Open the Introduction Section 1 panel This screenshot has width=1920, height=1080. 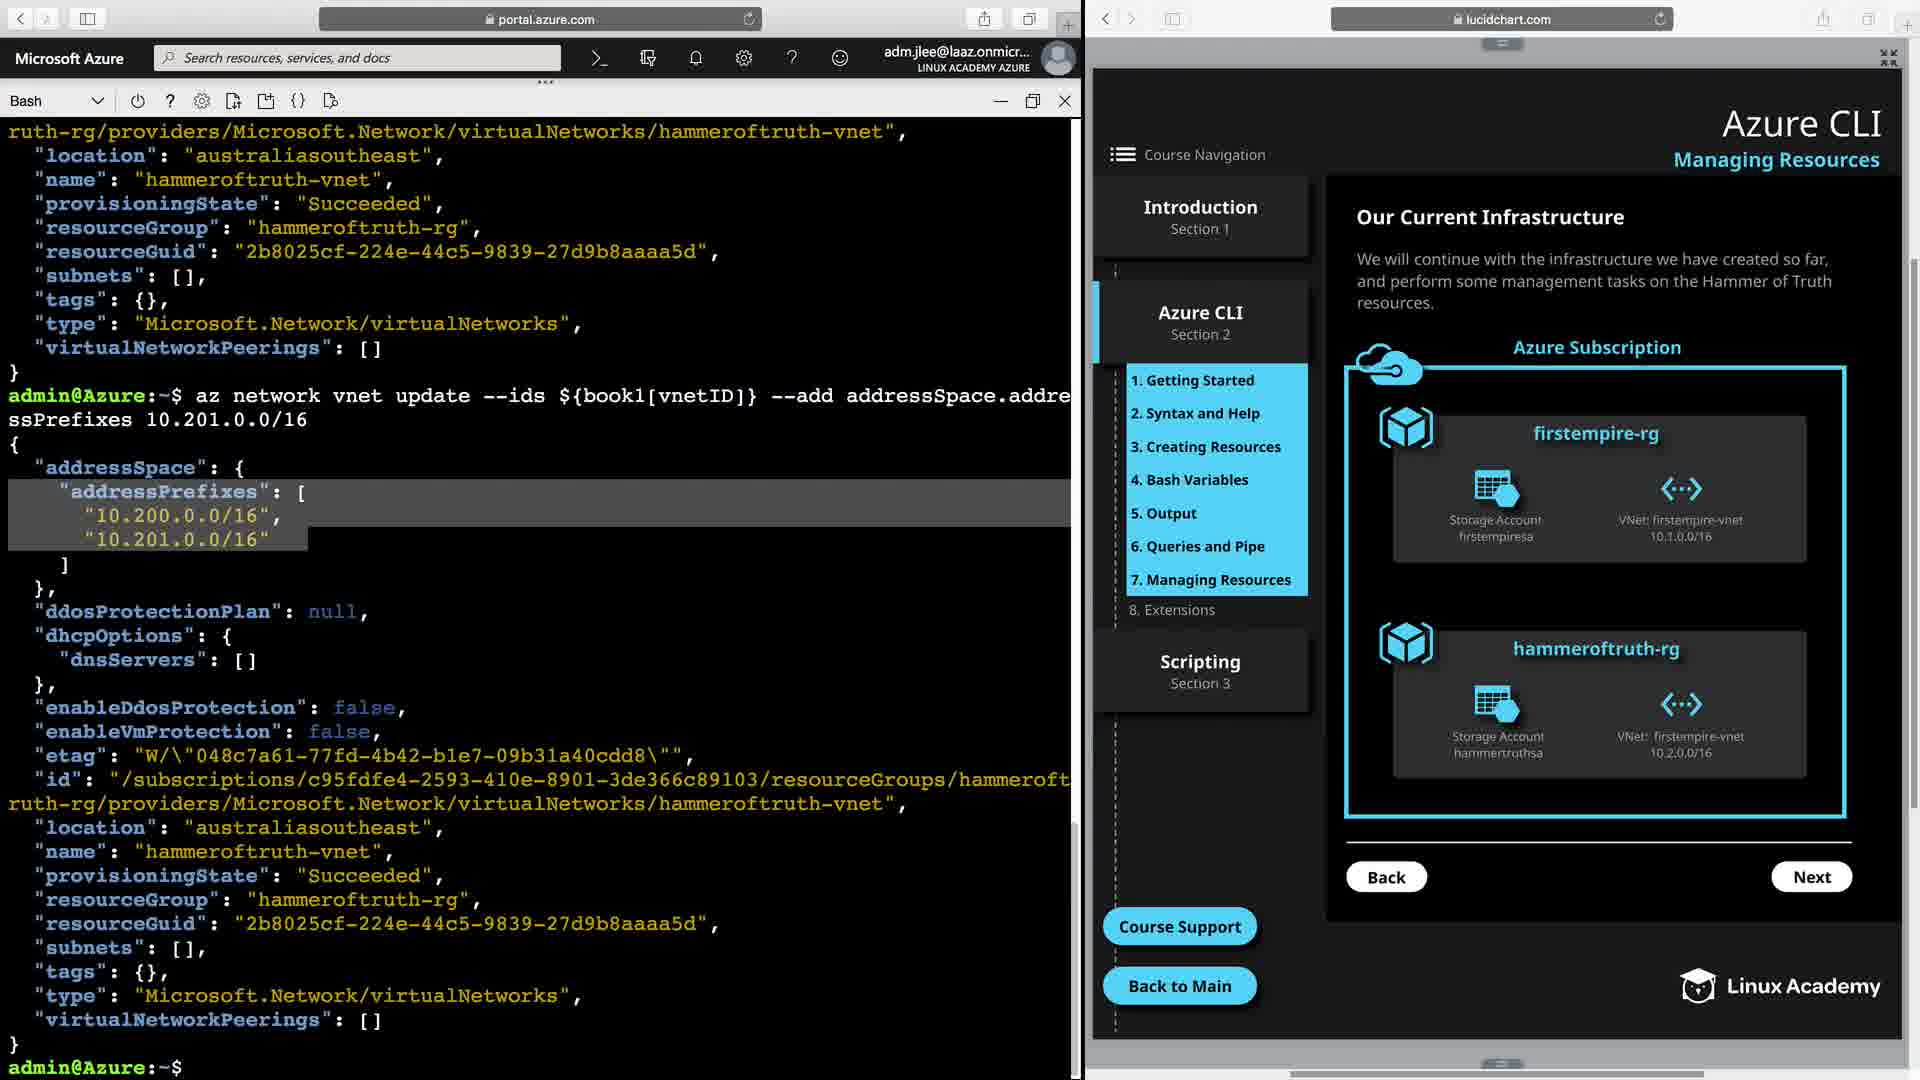pyautogui.click(x=1200, y=217)
